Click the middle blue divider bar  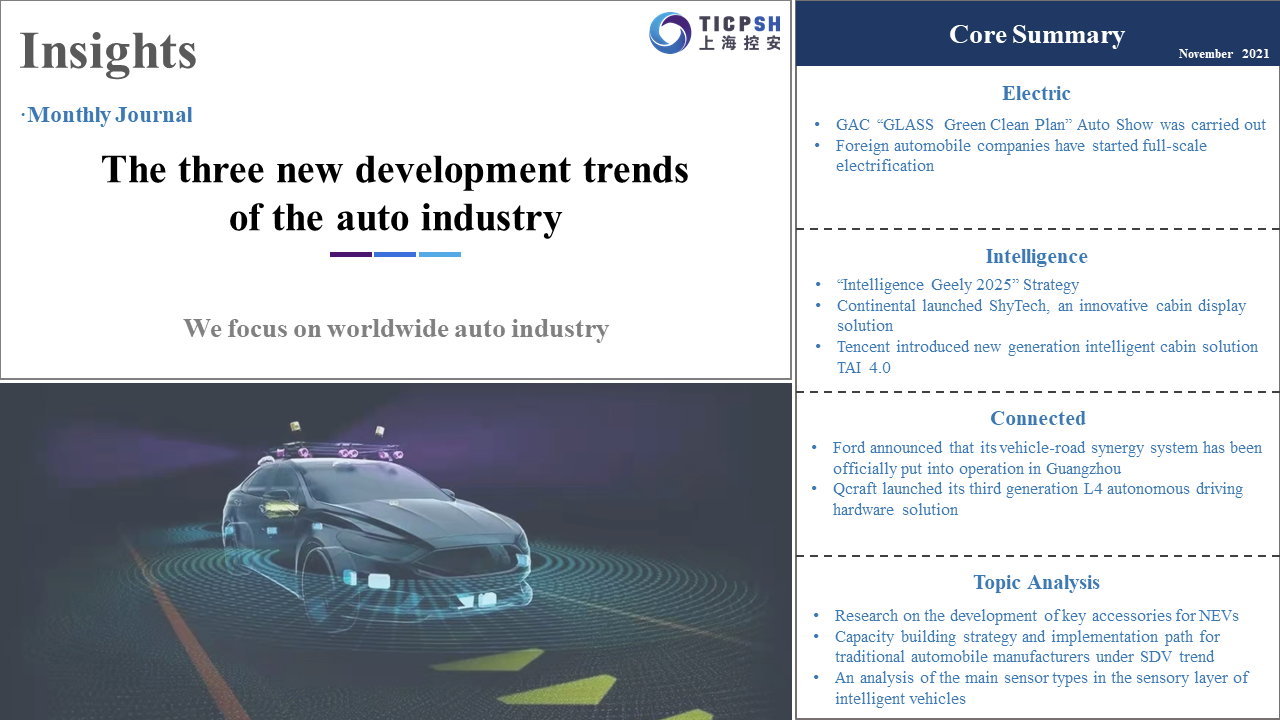[x=395, y=254]
